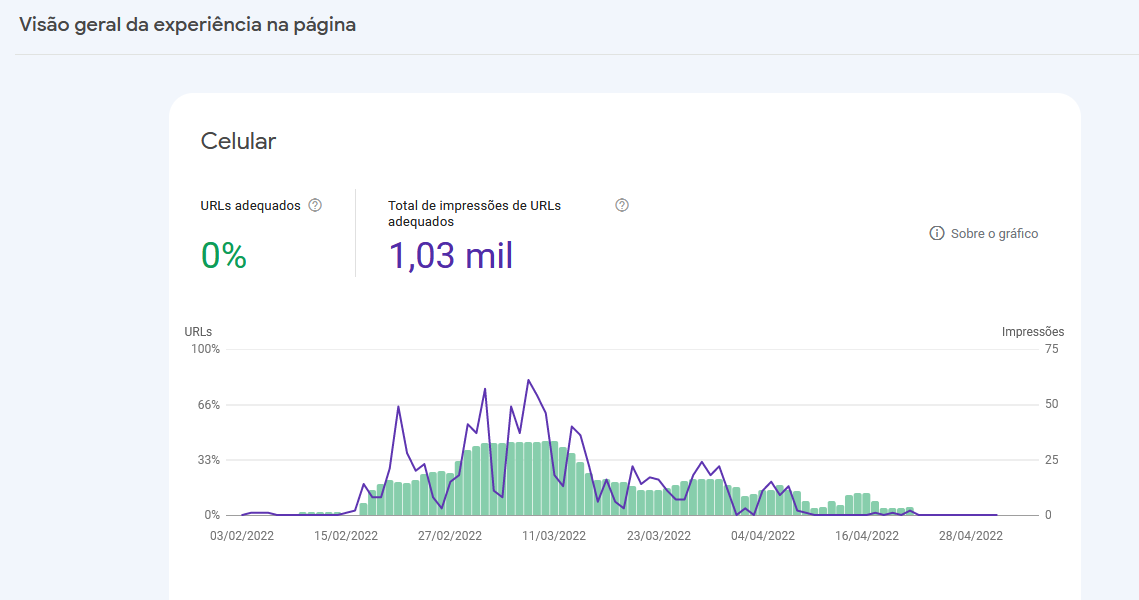1139x600 pixels.
Task: Select the 04/04/2022 axis date
Action: click(763, 535)
